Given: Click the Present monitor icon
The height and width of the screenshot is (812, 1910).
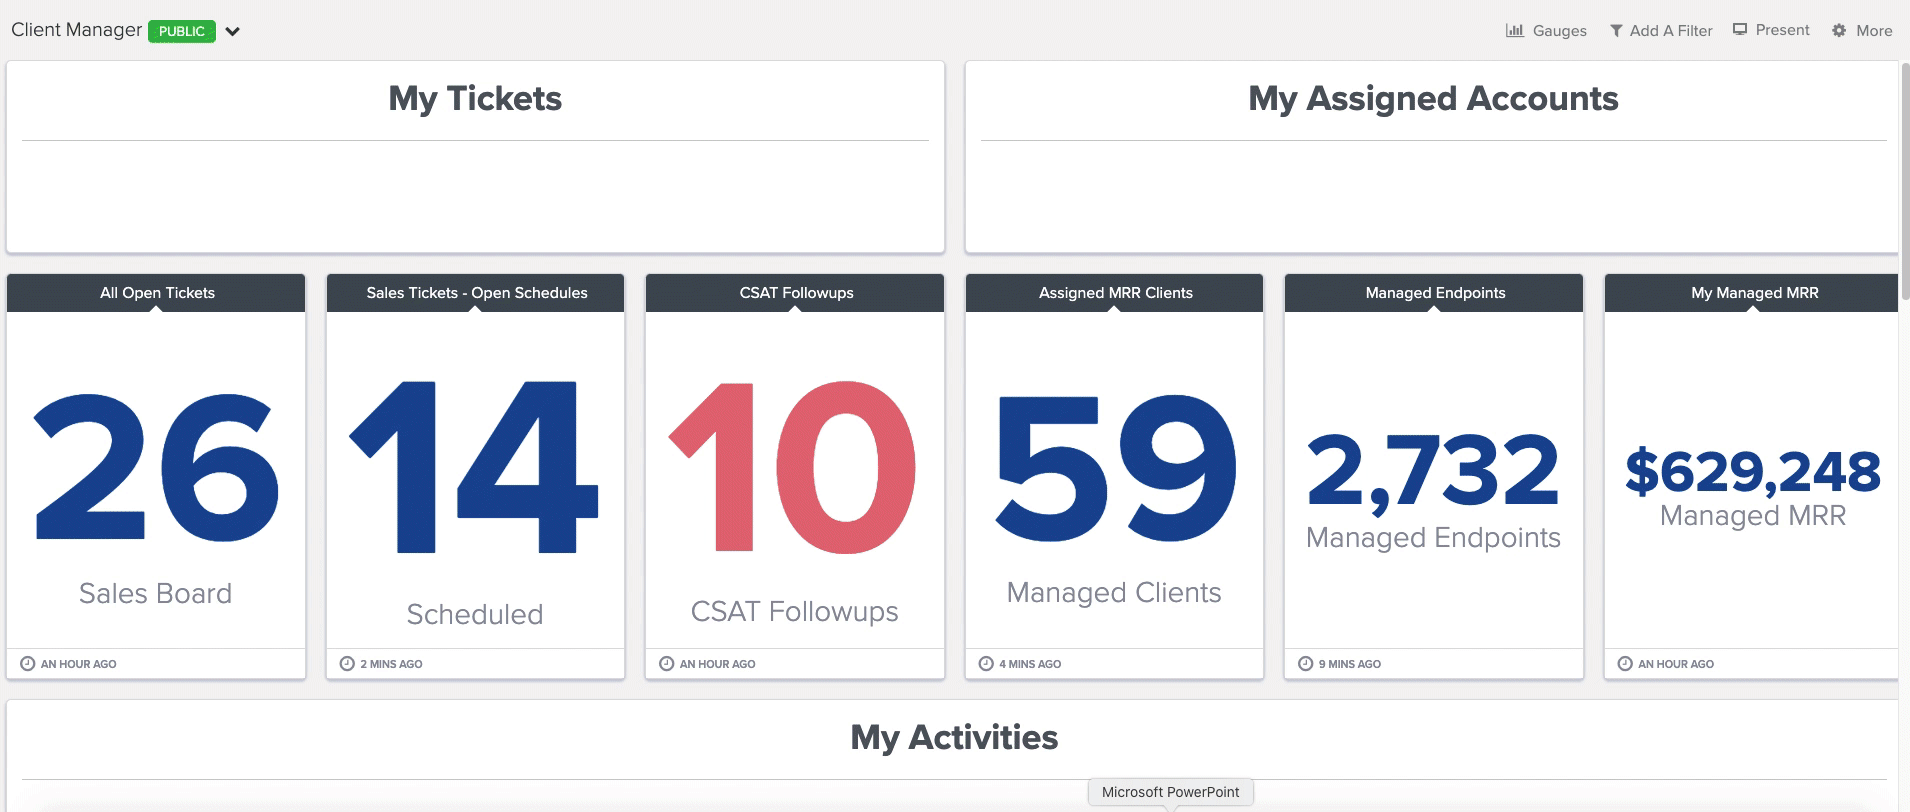Looking at the screenshot, I should tap(1740, 30).
